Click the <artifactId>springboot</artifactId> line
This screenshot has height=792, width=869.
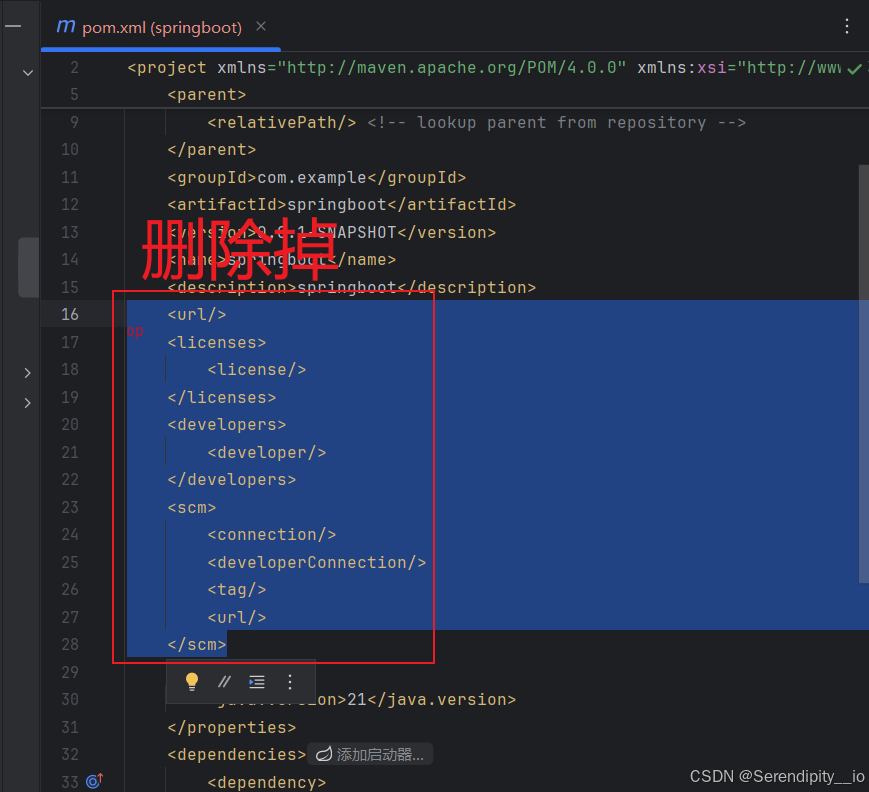[341, 205]
